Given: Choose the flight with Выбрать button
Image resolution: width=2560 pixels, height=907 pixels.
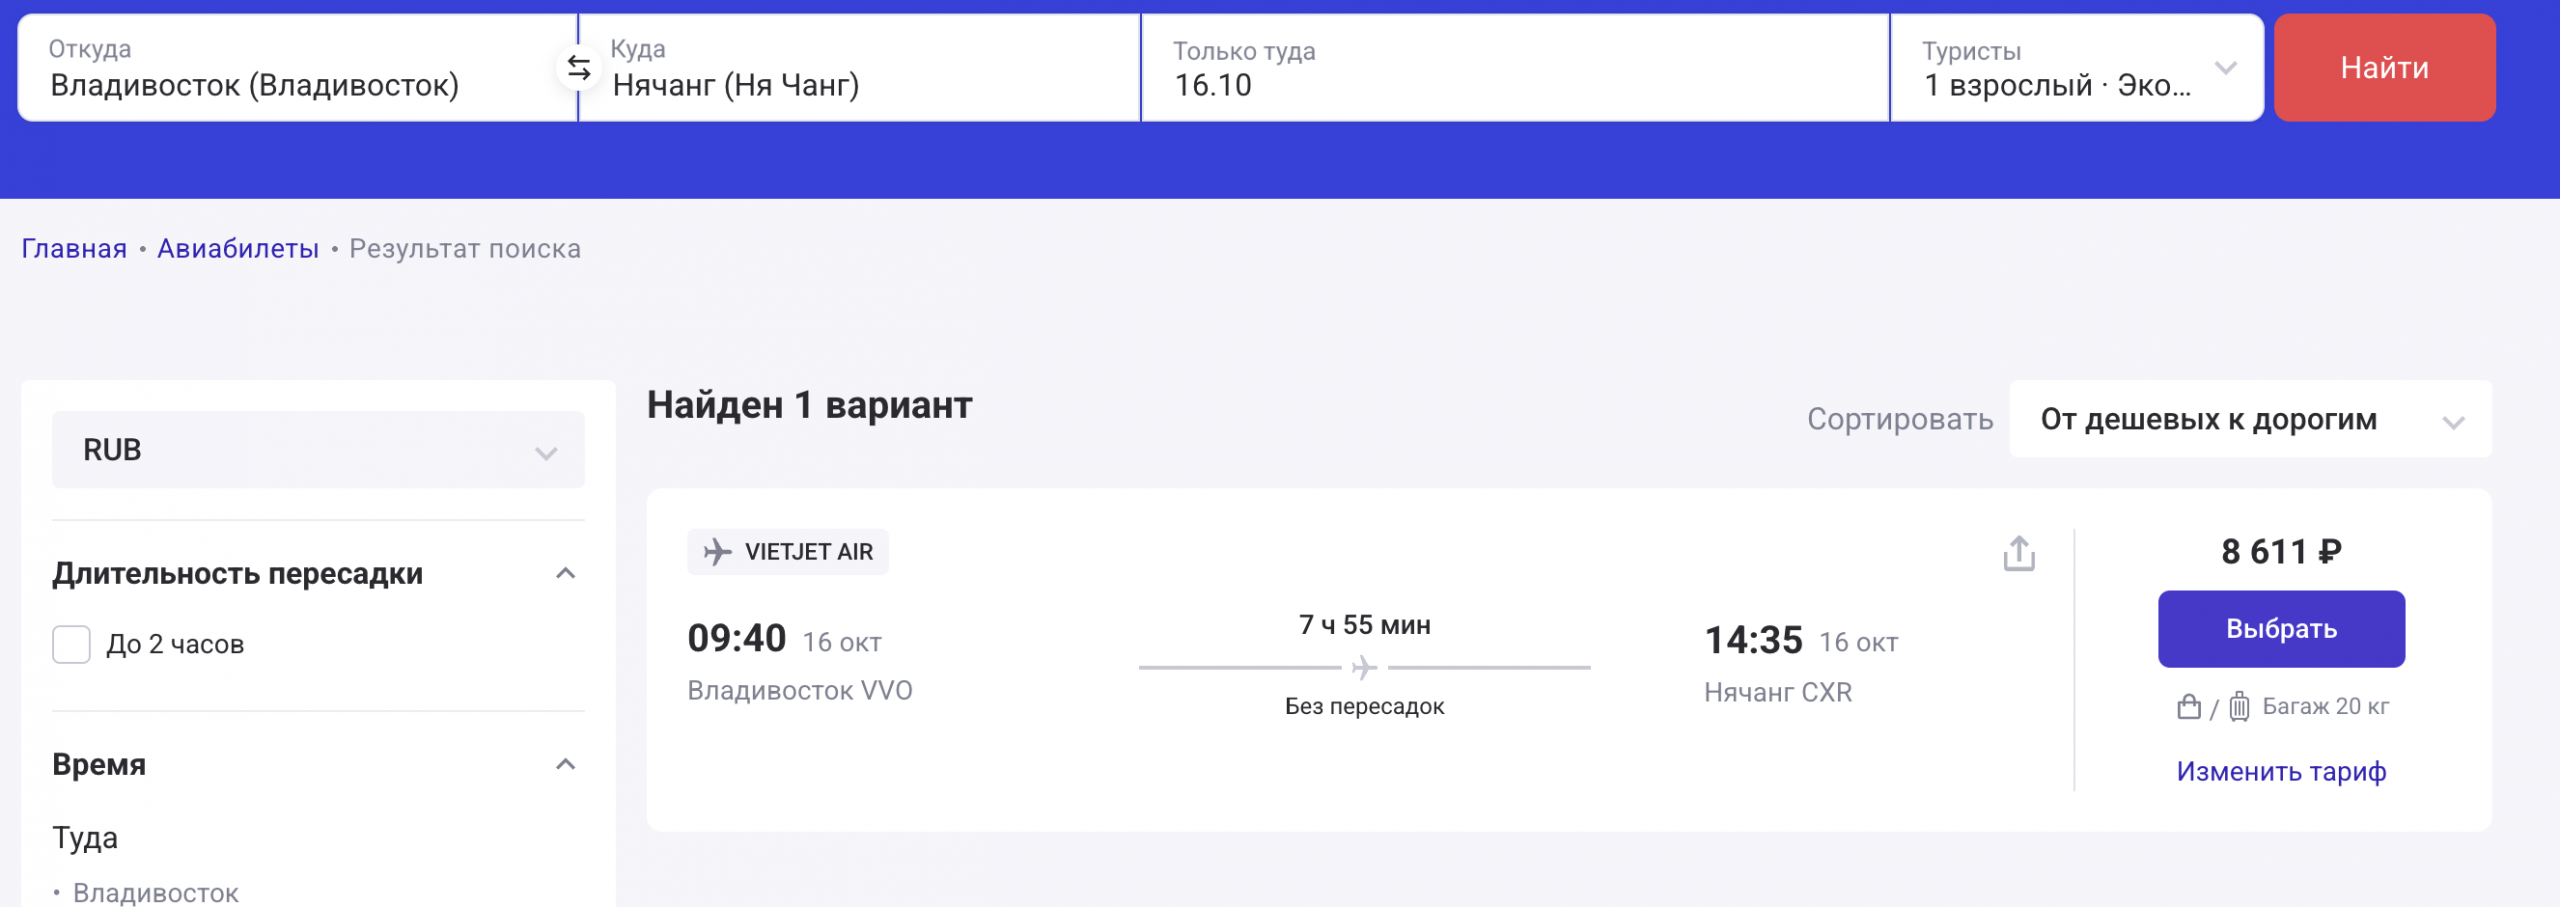Looking at the screenshot, I should click(2281, 629).
